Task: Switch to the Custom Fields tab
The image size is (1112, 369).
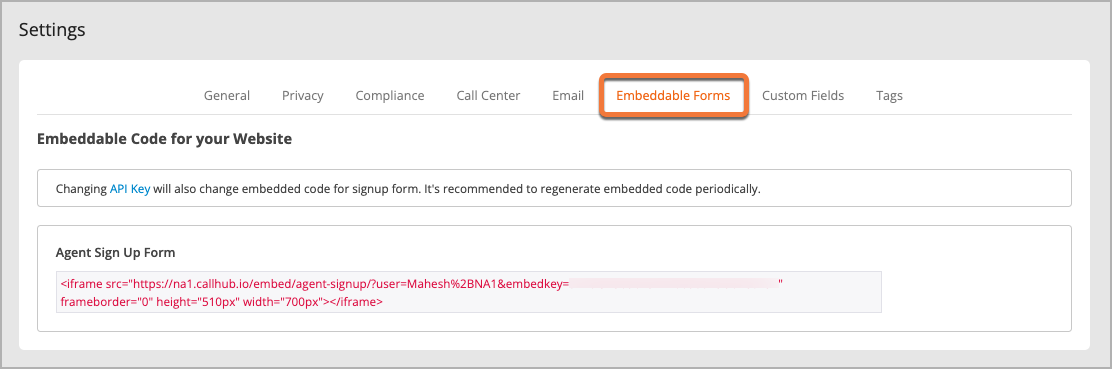Action: pyautogui.click(x=803, y=95)
